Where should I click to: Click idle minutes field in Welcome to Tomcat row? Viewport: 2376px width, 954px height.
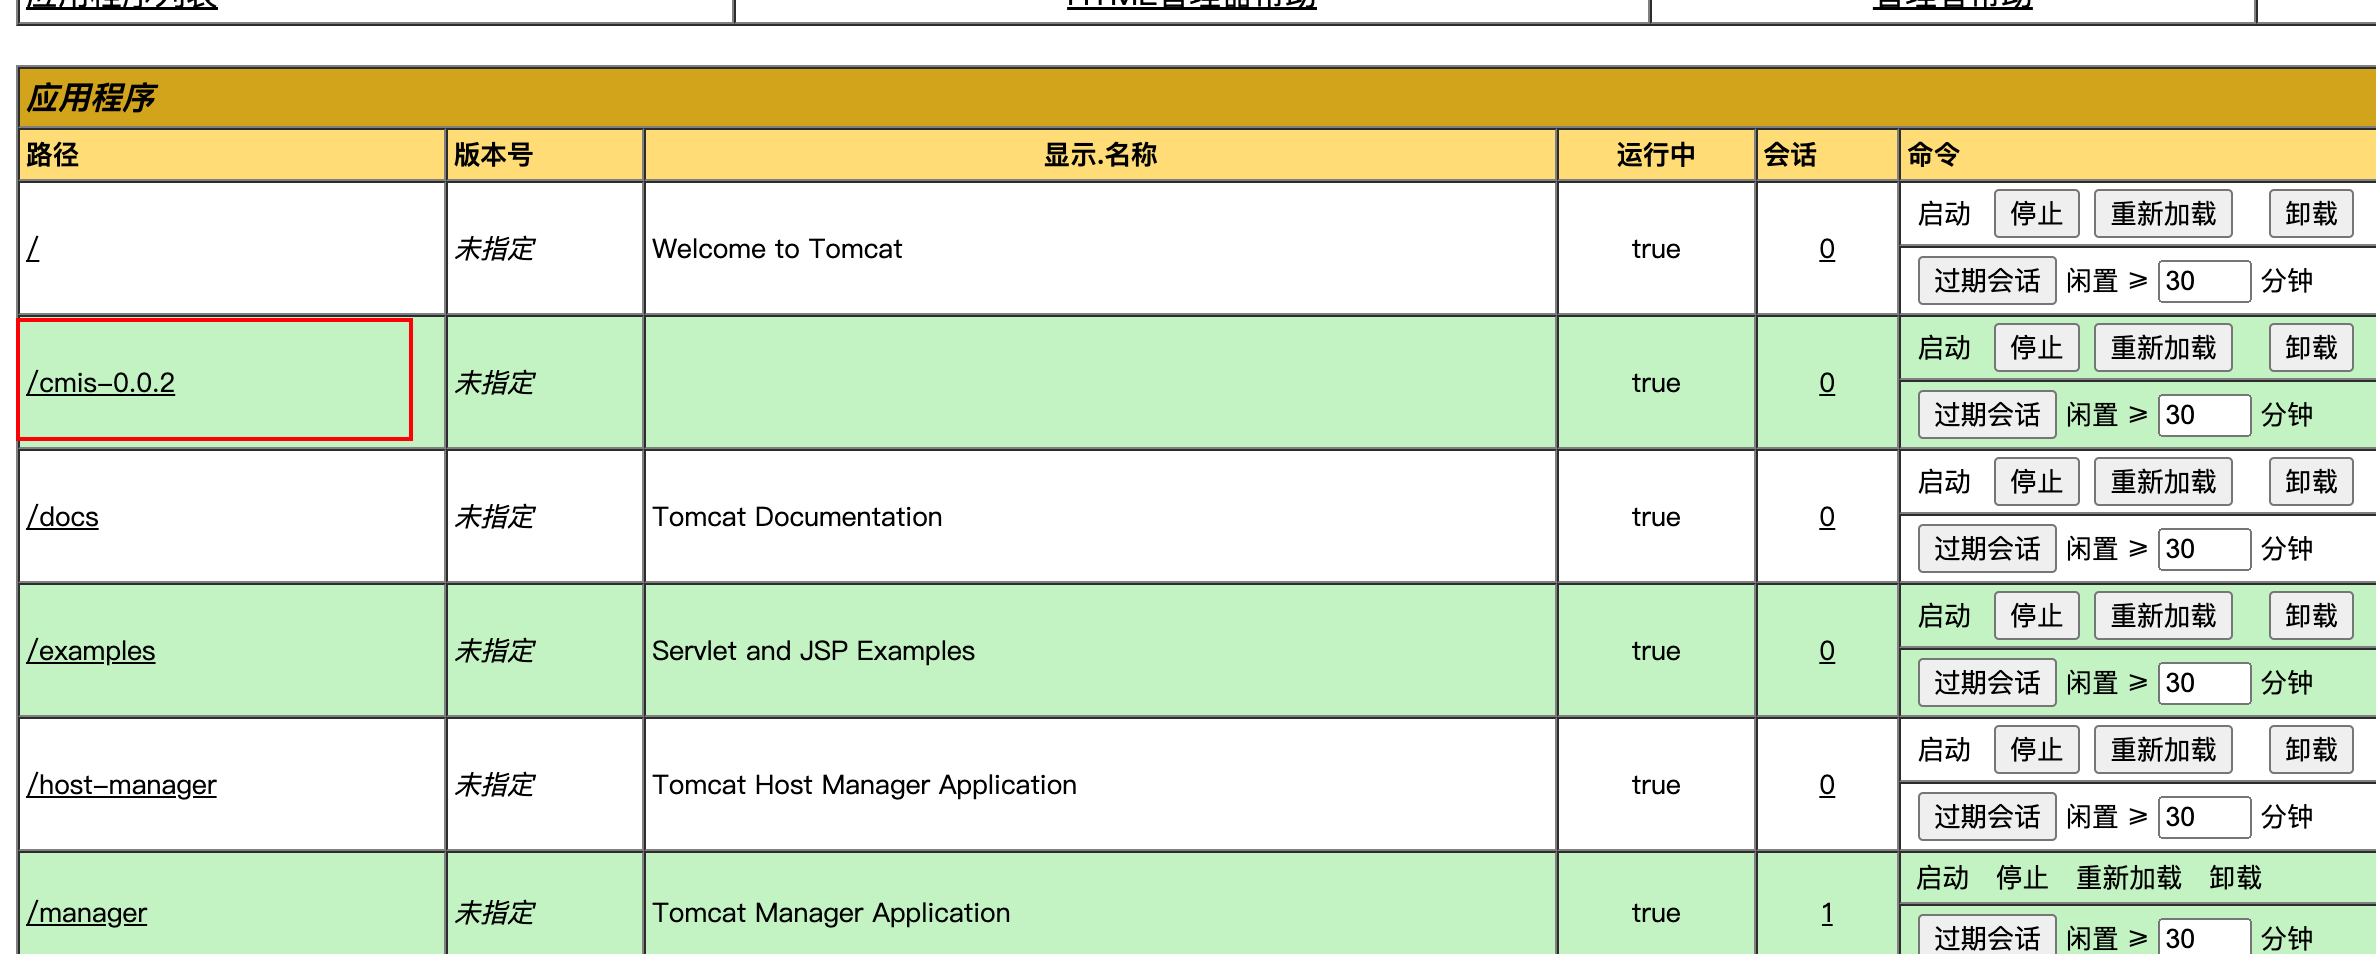pyautogui.click(x=2205, y=281)
